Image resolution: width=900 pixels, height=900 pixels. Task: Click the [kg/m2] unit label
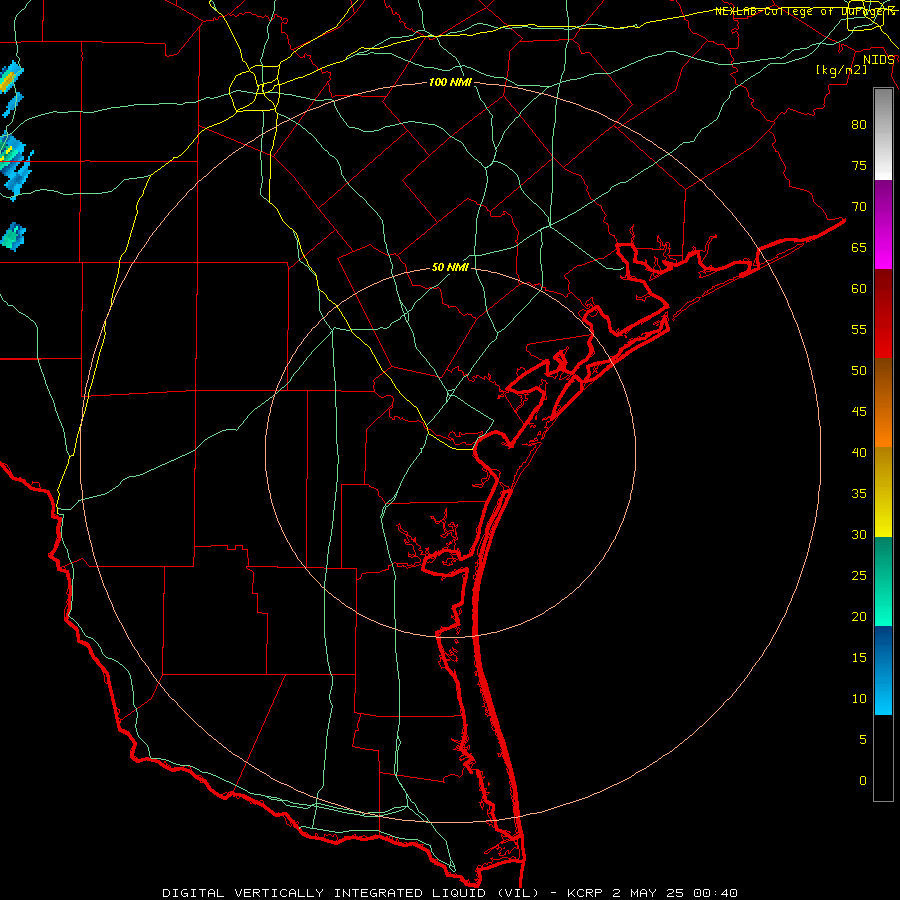(x=841, y=70)
